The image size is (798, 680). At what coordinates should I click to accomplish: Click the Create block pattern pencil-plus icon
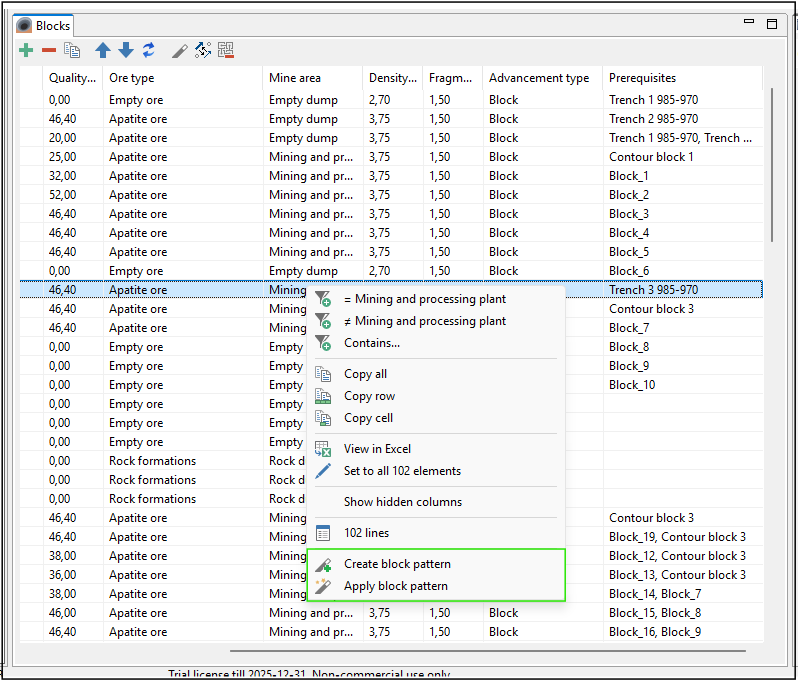pyautogui.click(x=323, y=564)
